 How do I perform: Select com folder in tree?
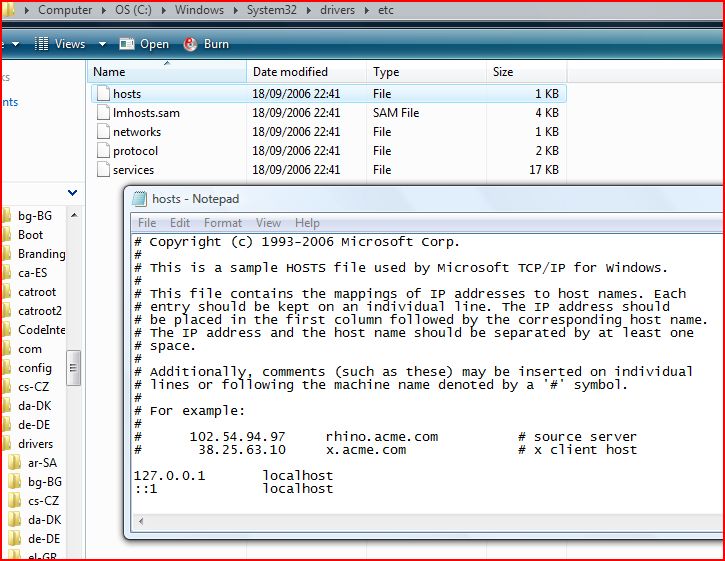(x=30, y=349)
